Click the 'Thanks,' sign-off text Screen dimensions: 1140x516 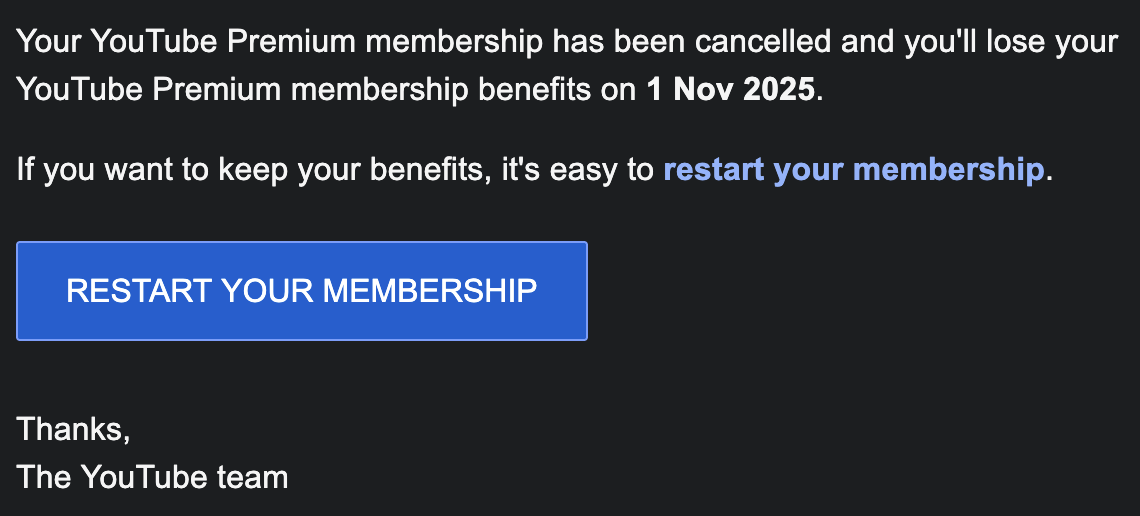click(x=73, y=429)
